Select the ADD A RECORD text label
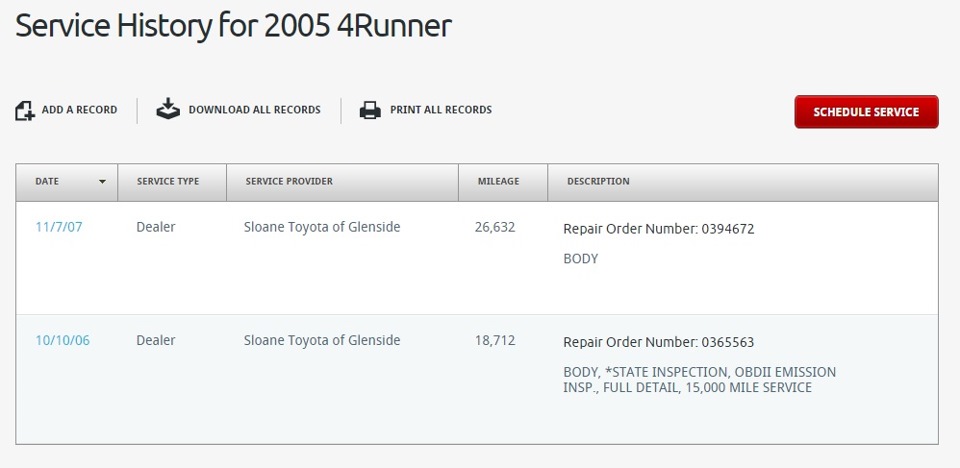The image size is (960, 468). click(x=80, y=110)
